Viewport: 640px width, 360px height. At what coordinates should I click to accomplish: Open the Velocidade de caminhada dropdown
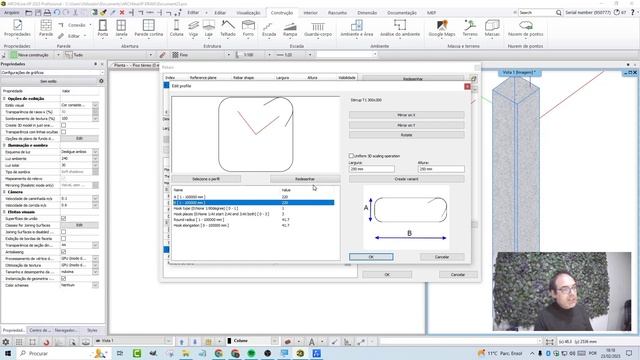pos(95,198)
